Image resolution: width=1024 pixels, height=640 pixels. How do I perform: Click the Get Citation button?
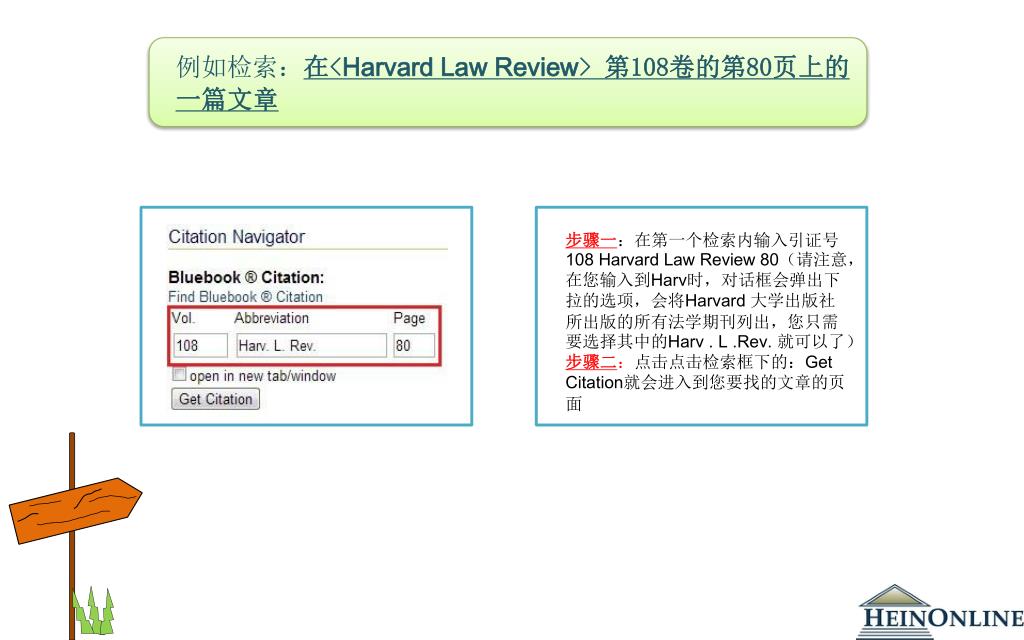pyautogui.click(x=216, y=399)
